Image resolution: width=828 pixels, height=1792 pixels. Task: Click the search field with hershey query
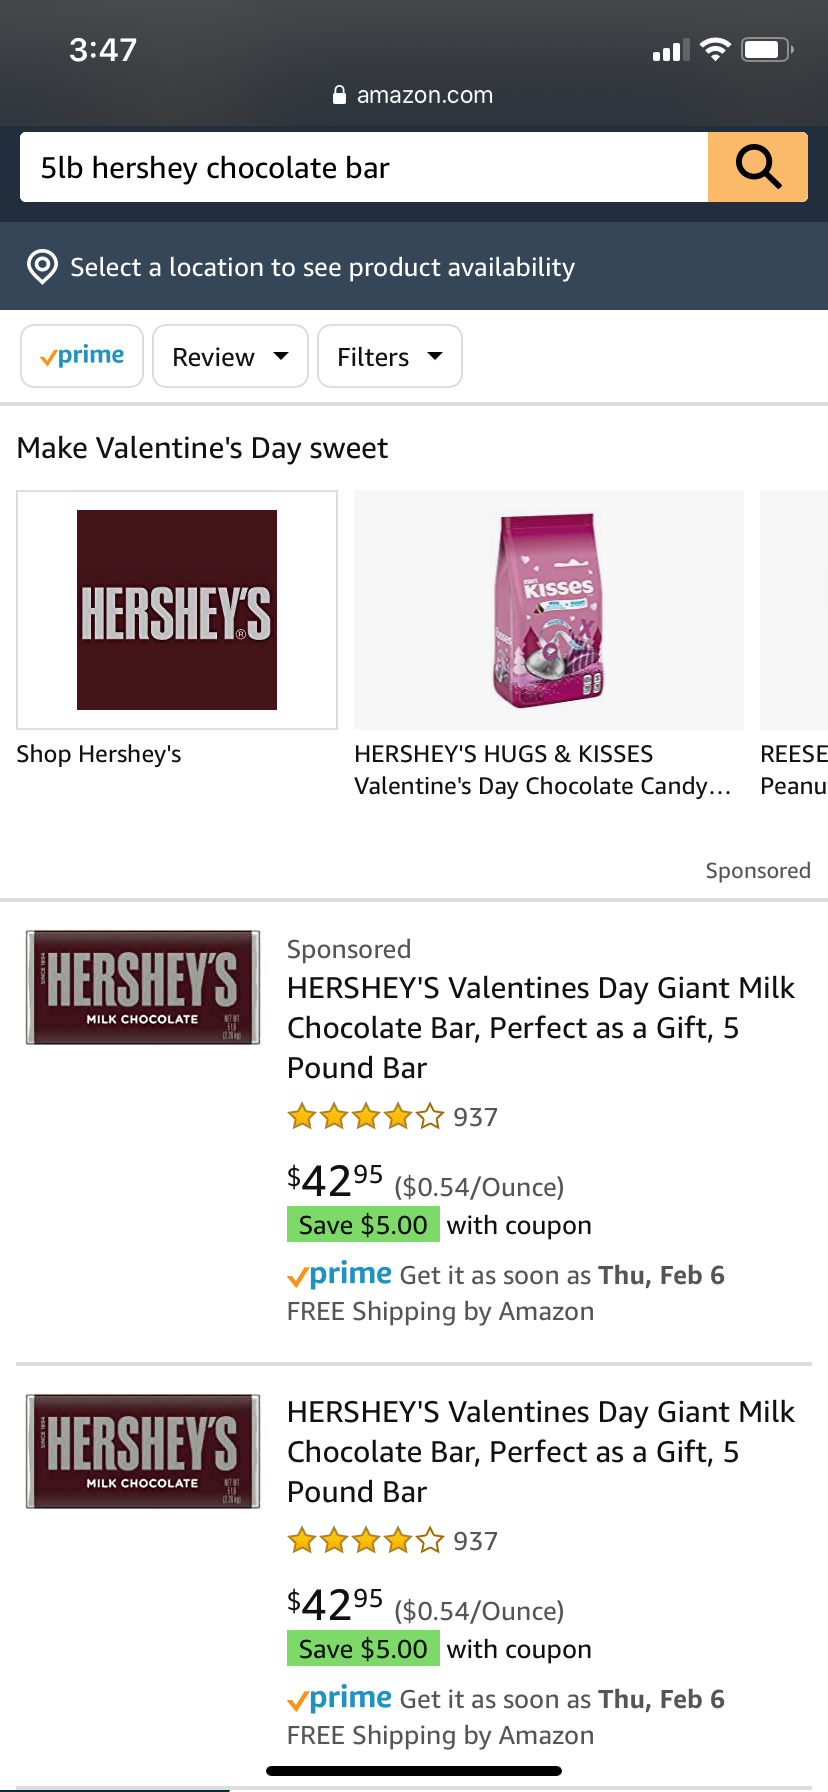pos(364,167)
